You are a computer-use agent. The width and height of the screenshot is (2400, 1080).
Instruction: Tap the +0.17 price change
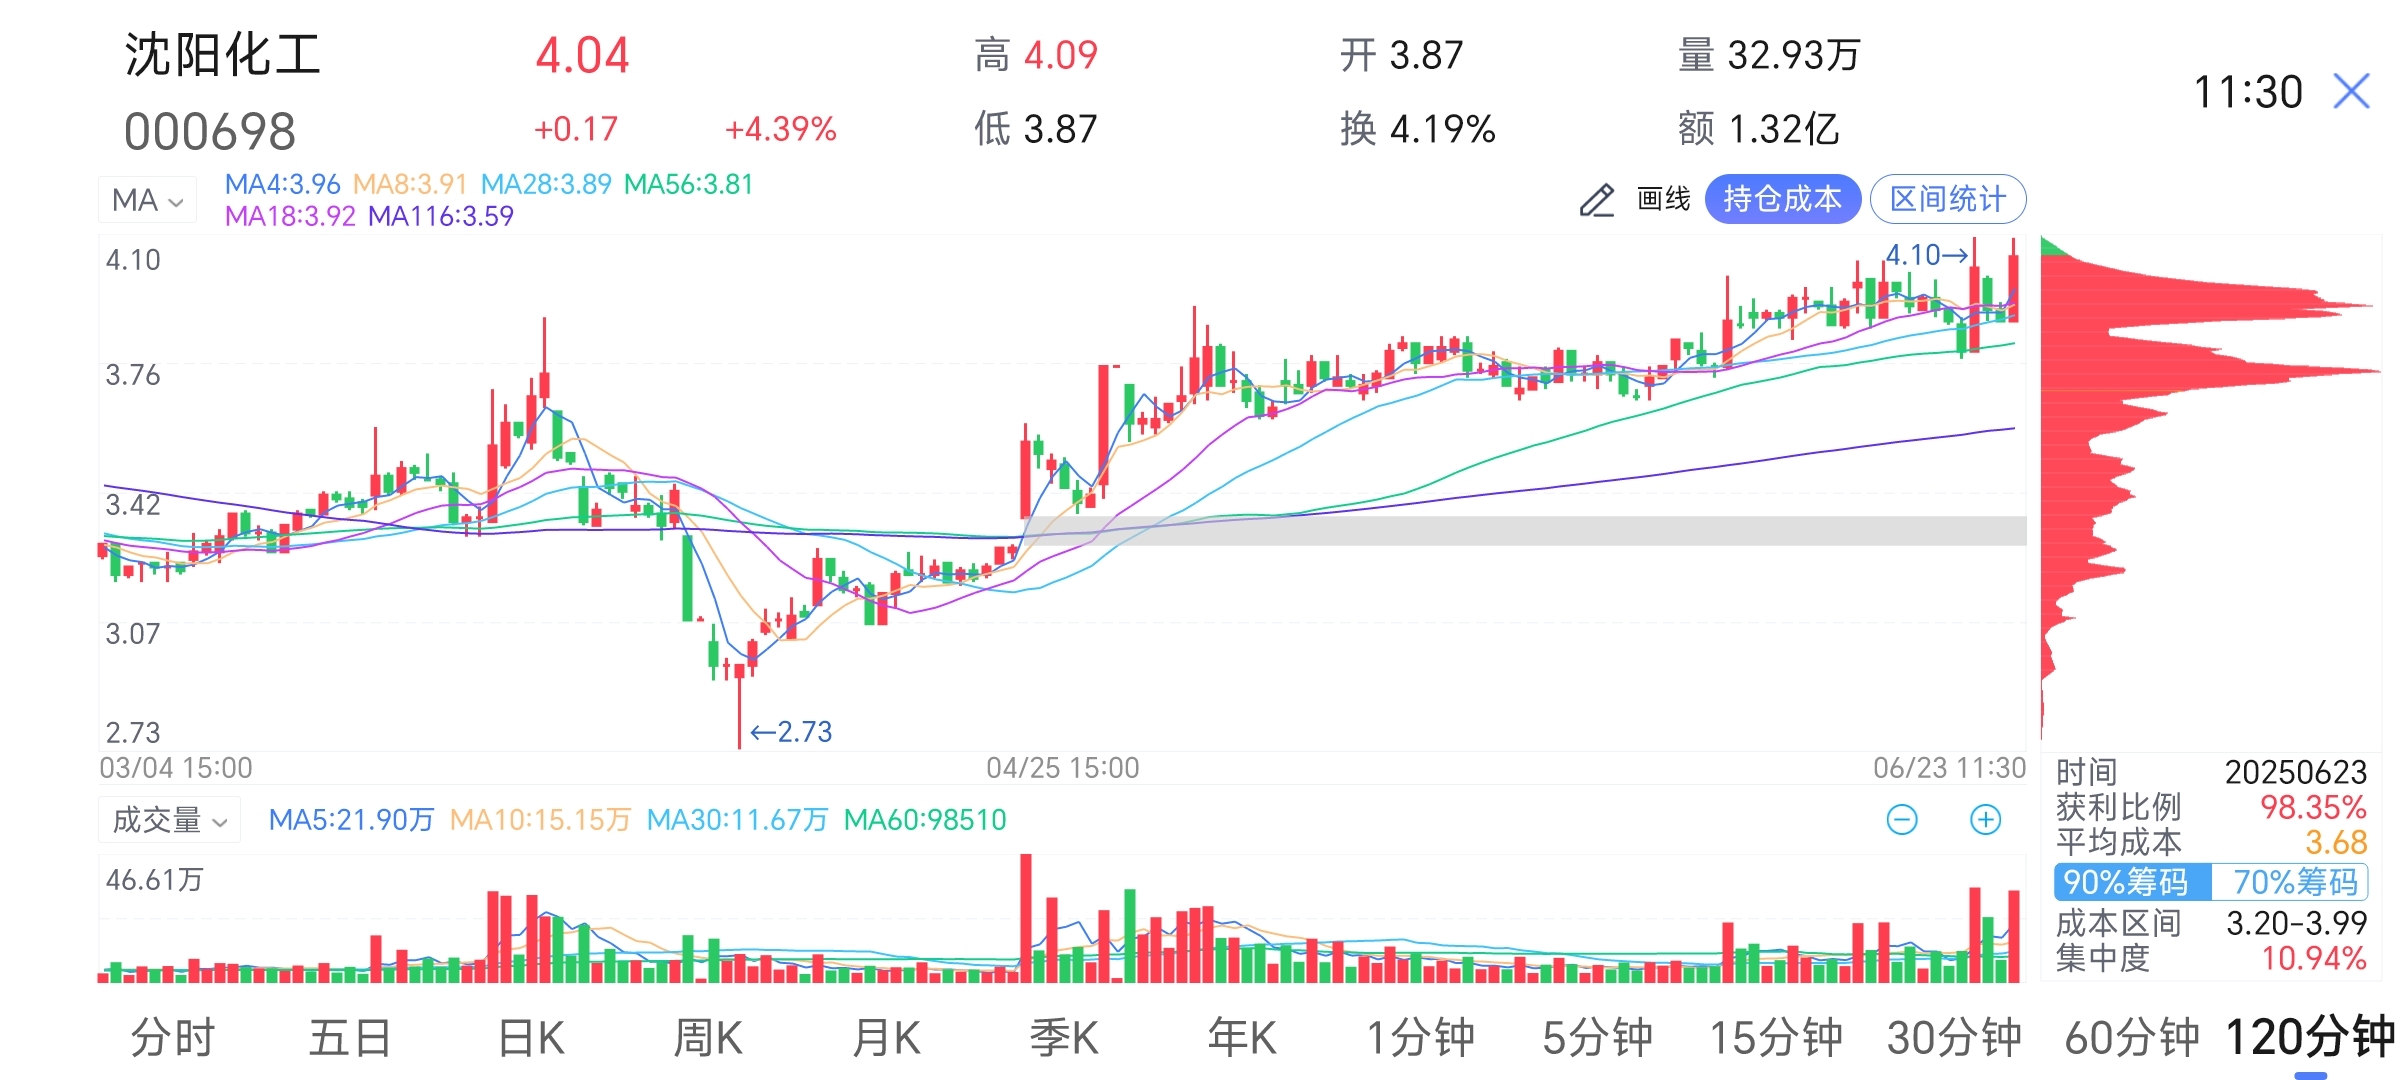click(576, 129)
